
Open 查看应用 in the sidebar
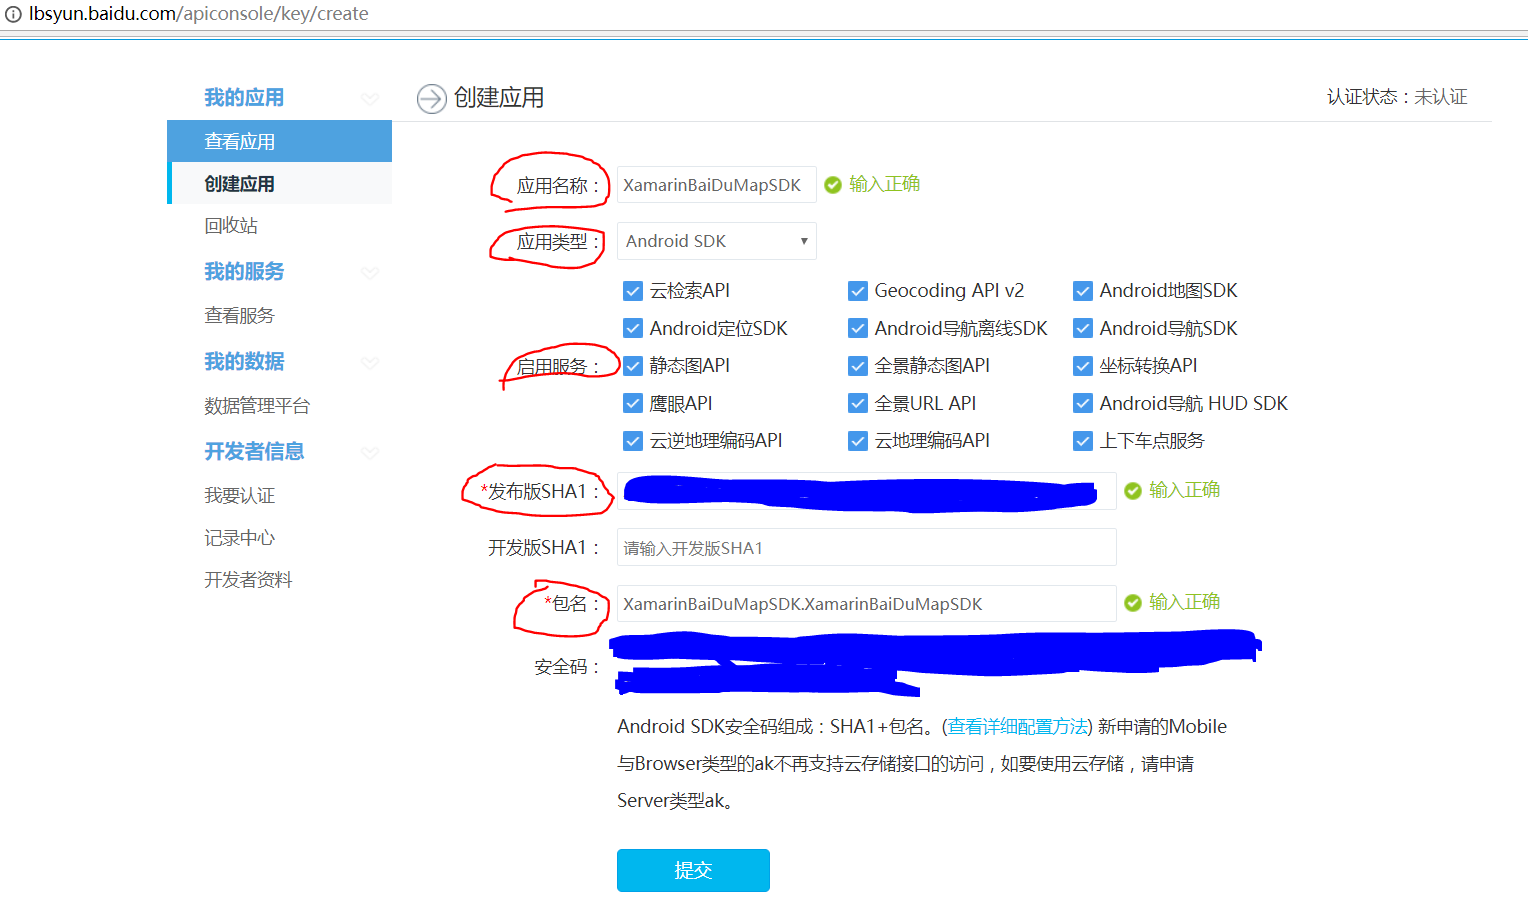pos(280,141)
